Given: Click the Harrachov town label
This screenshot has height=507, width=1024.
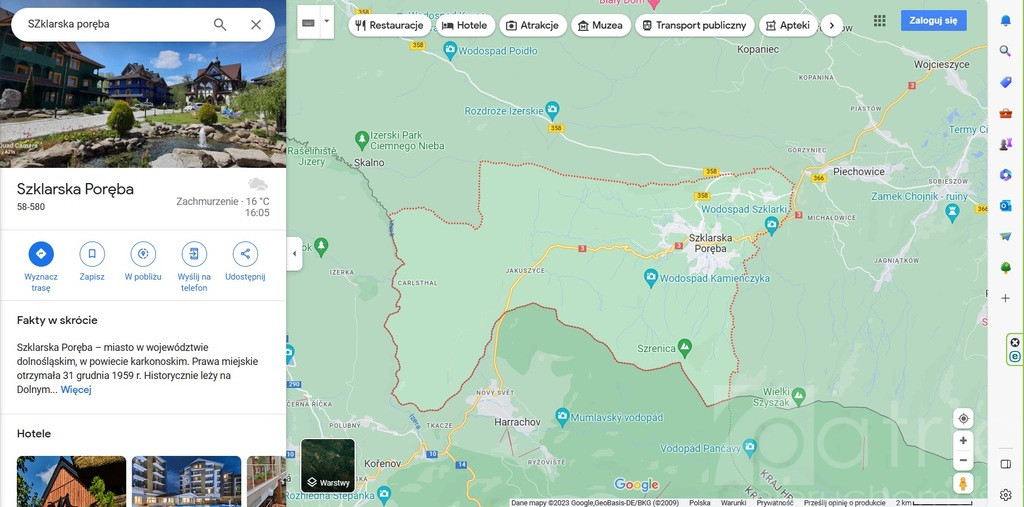Looking at the screenshot, I should click(x=517, y=422).
